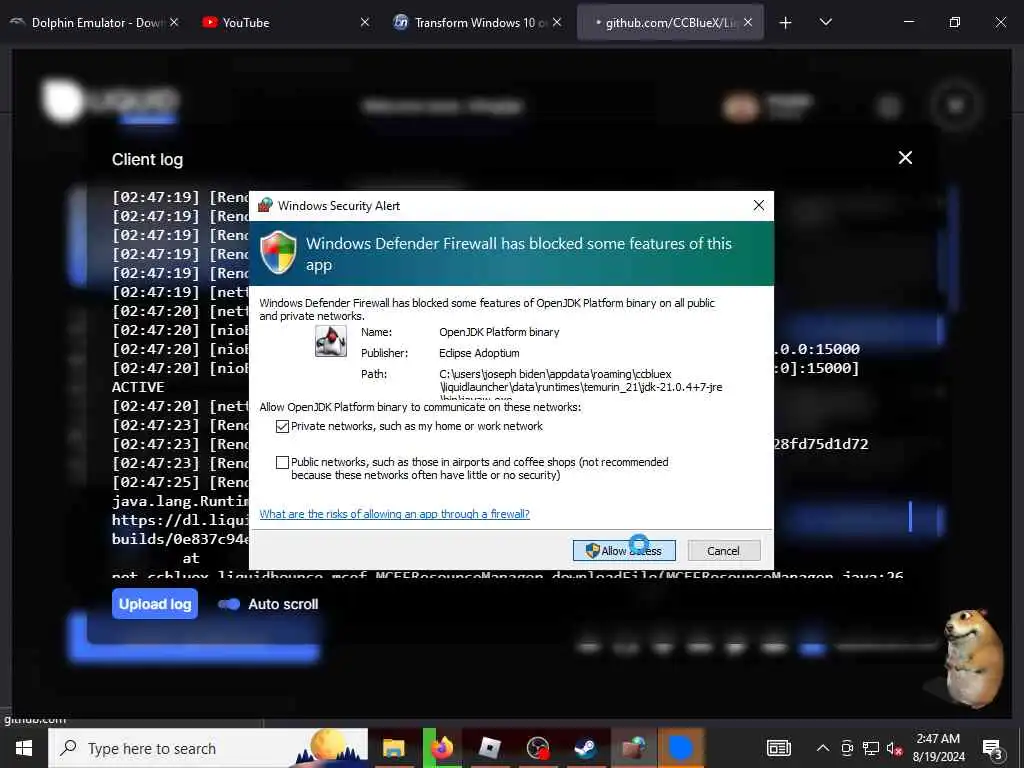Open the notification center icon

pos(992,749)
